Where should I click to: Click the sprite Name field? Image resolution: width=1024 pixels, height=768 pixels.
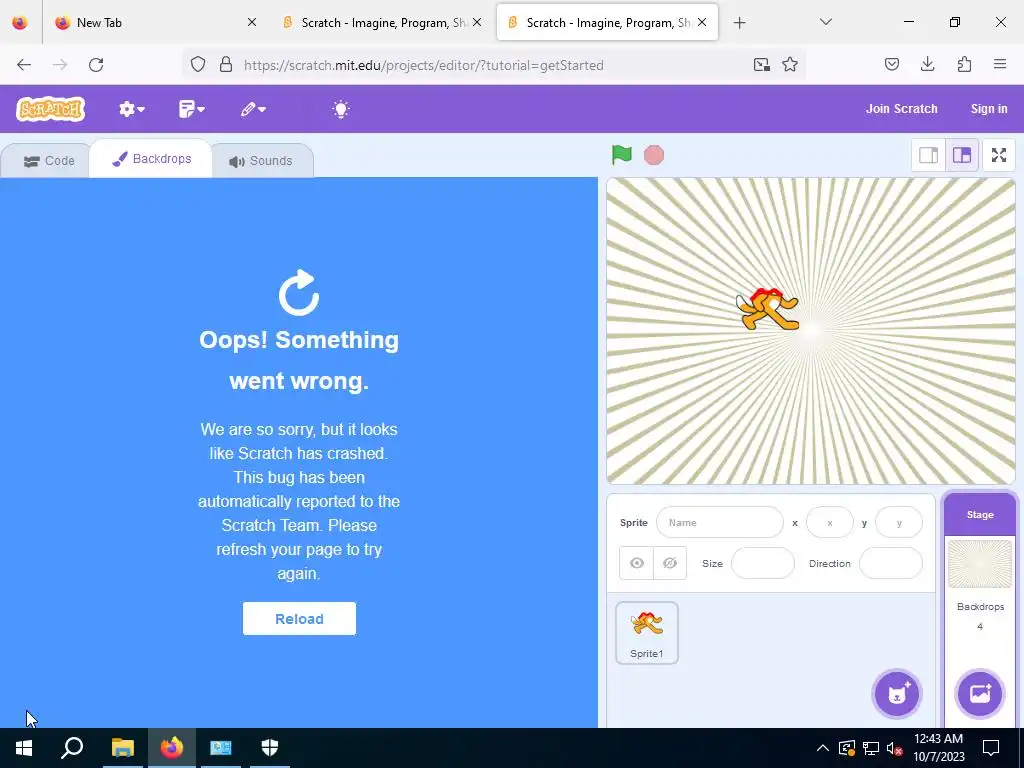click(720, 522)
